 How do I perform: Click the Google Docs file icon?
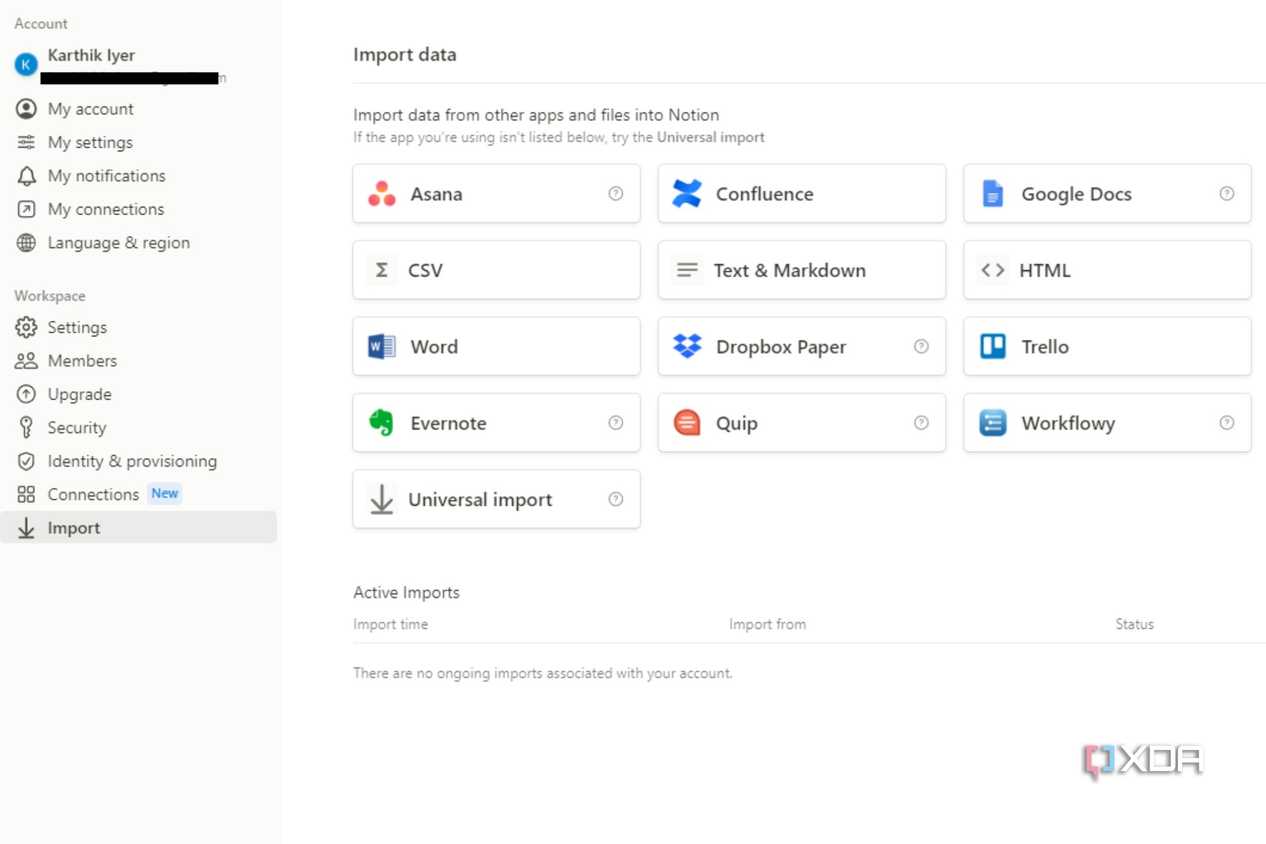(992, 194)
